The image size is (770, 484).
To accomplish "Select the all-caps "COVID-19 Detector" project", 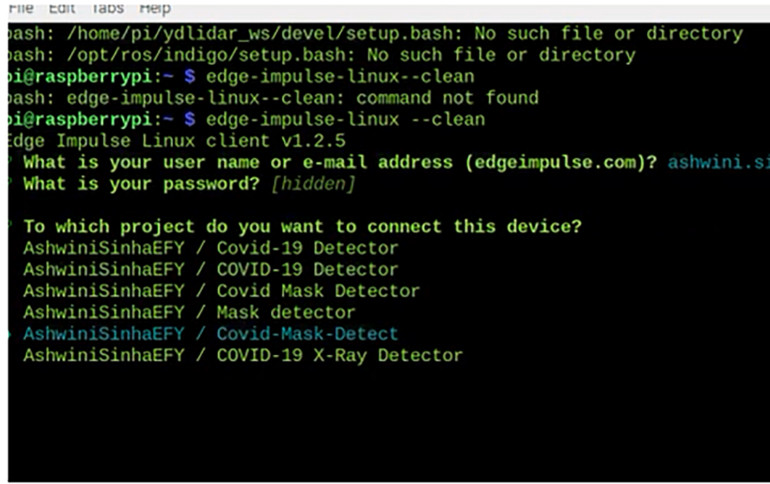I will 210,270.
